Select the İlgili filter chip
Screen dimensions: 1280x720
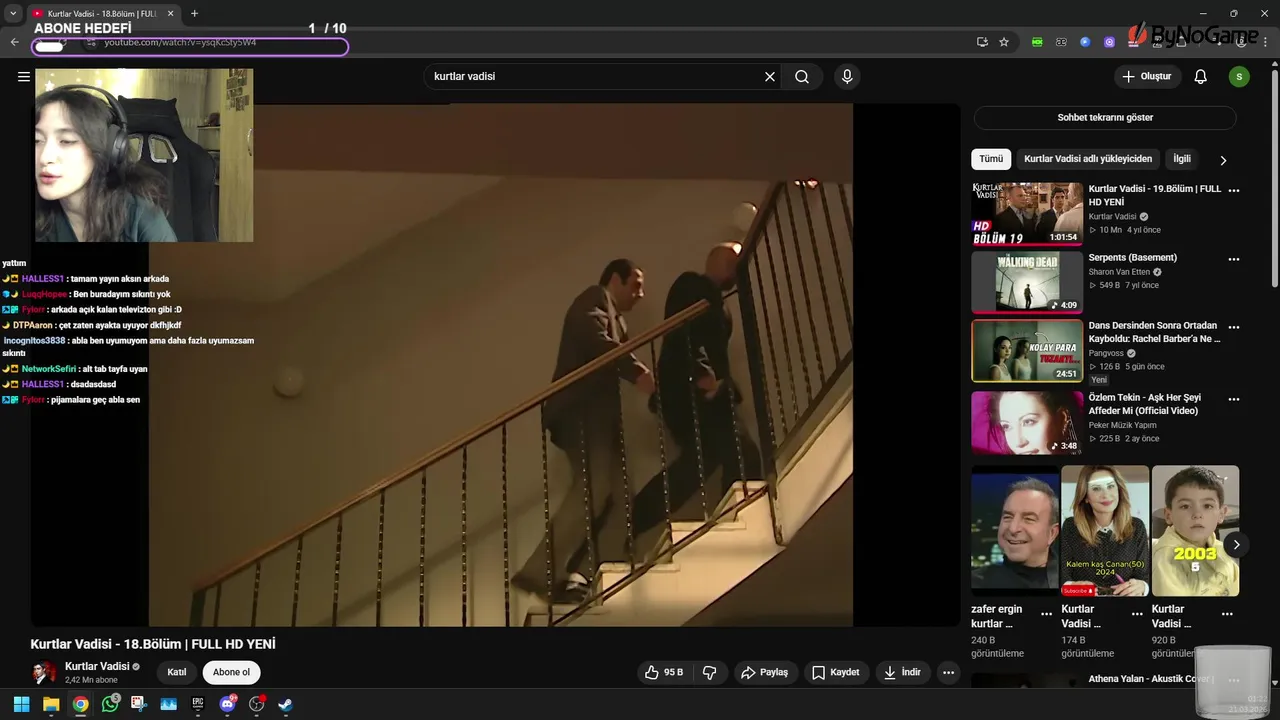[1182, 159]
